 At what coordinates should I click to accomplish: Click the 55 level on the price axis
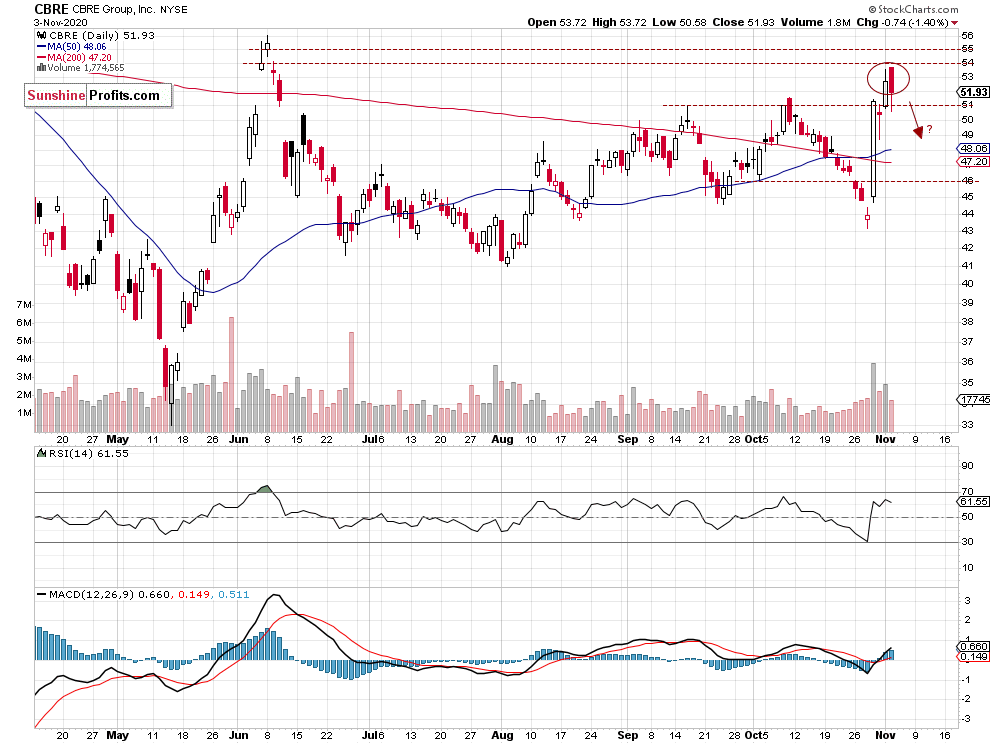pyautogui.click(x=967, y=49)
